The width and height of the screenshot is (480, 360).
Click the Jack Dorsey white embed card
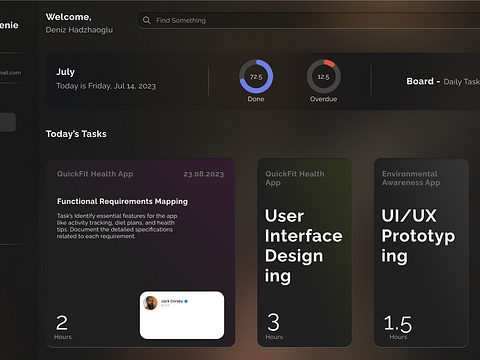click(182, 315)
